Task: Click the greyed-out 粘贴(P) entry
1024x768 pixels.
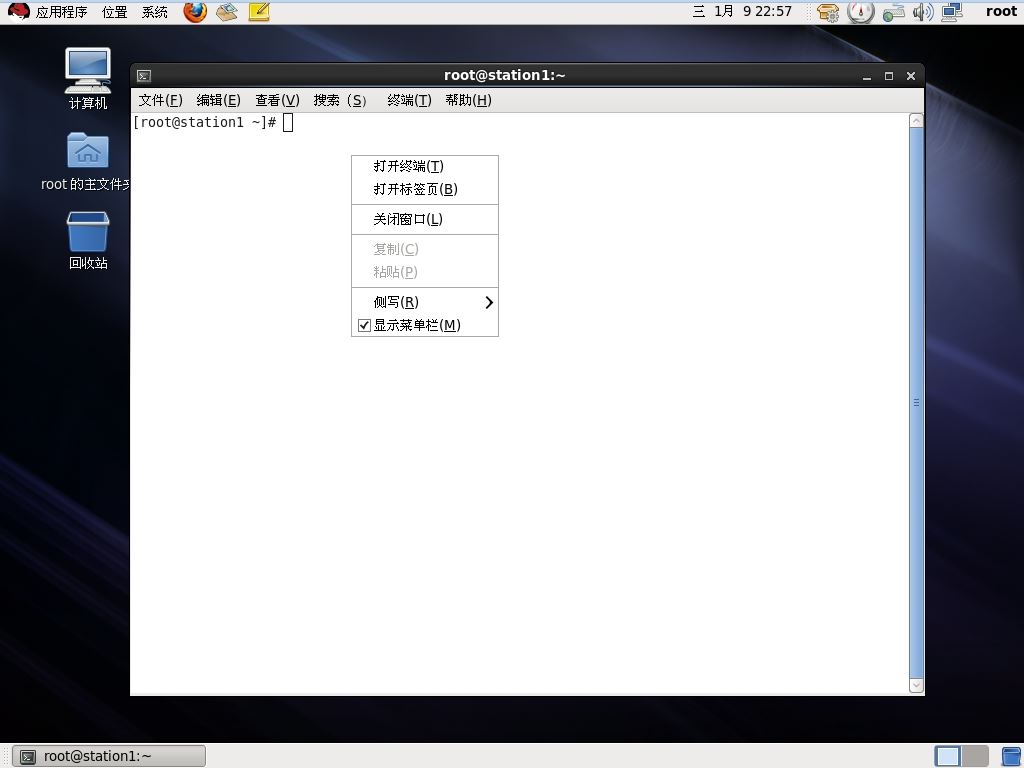Action: pyautogui.click(x=424, y=272)
